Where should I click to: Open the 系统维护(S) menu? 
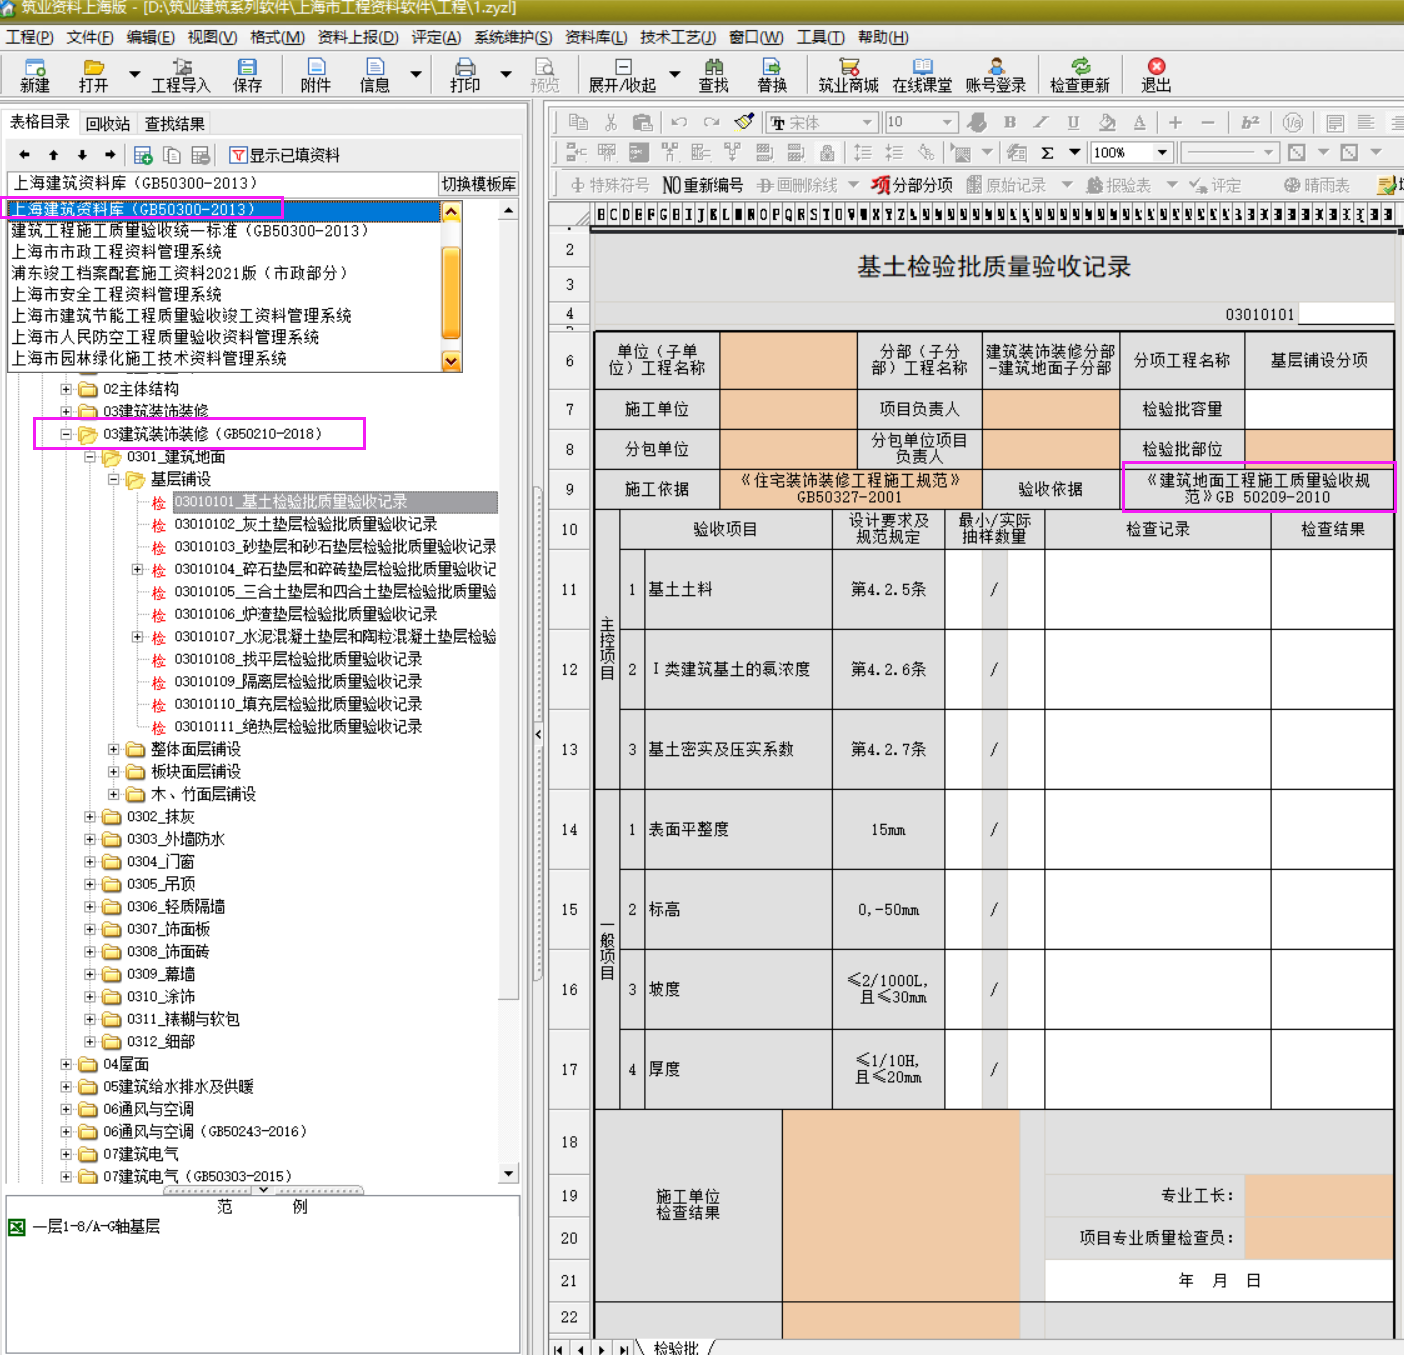(513, 37)
